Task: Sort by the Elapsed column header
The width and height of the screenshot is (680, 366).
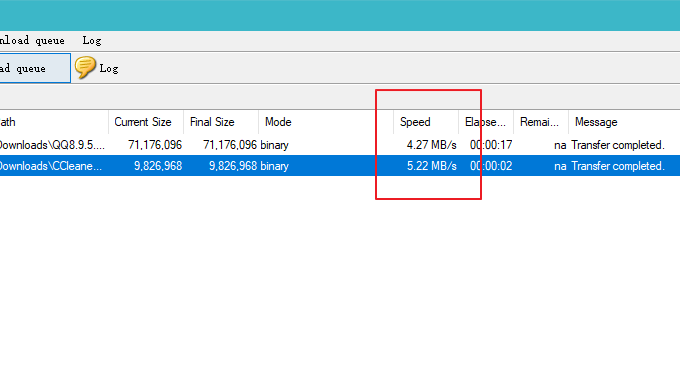Action: pyautogui.click(x=486, y=122)
